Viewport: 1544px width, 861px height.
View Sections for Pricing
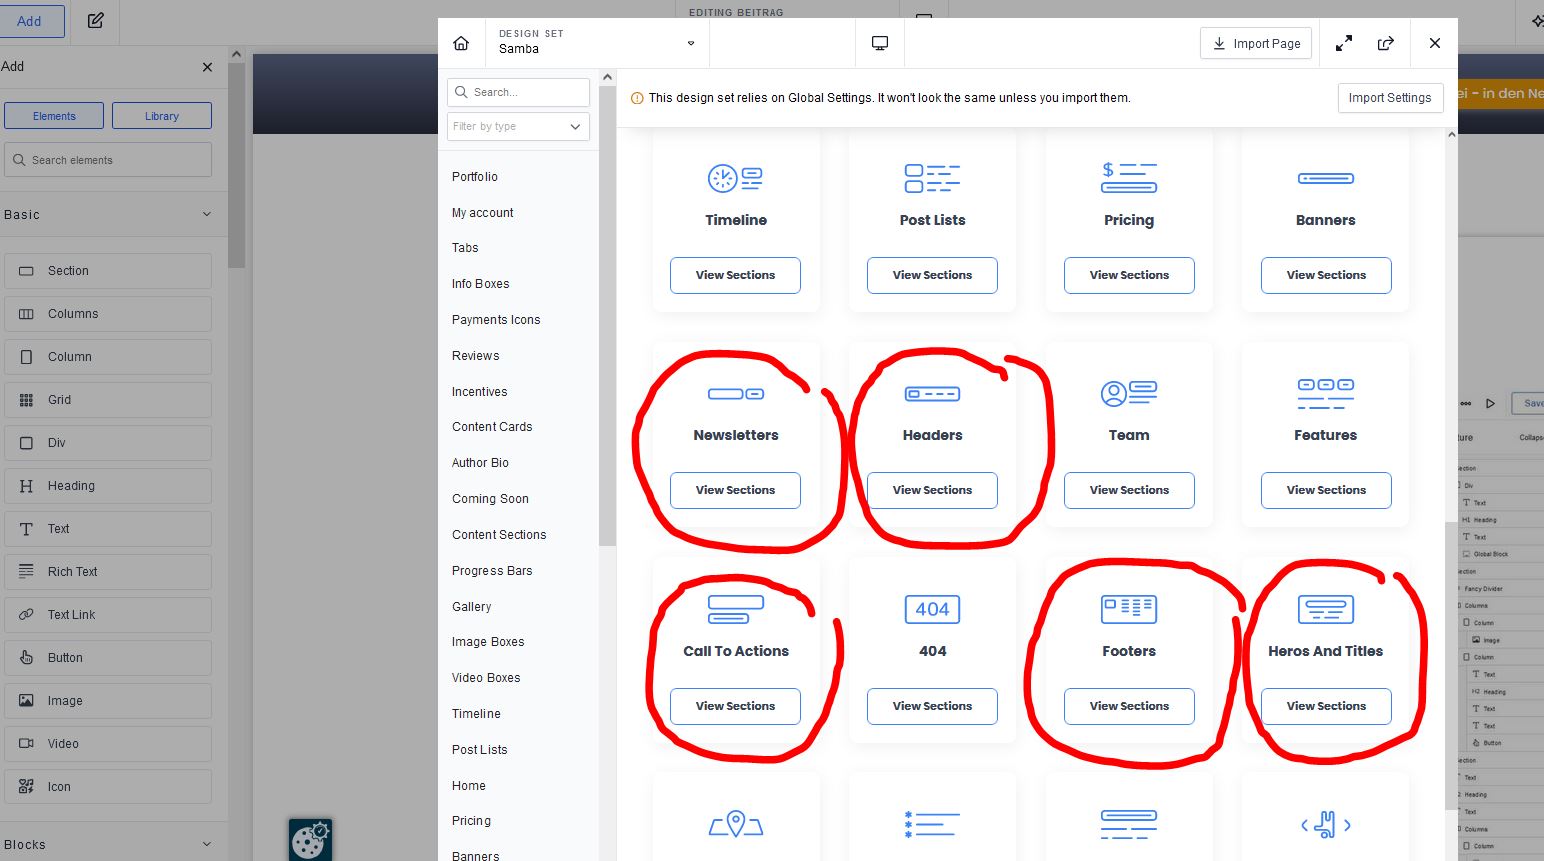click(1129, 275)
